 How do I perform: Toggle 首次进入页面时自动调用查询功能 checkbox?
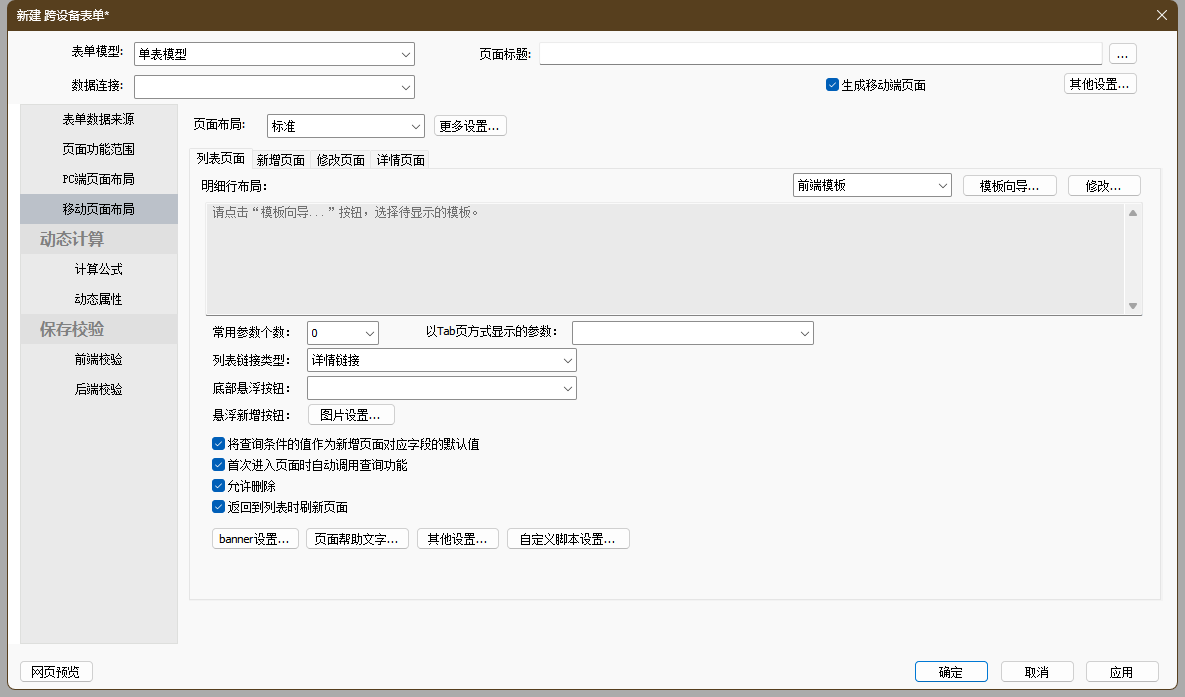coord(219,465)
